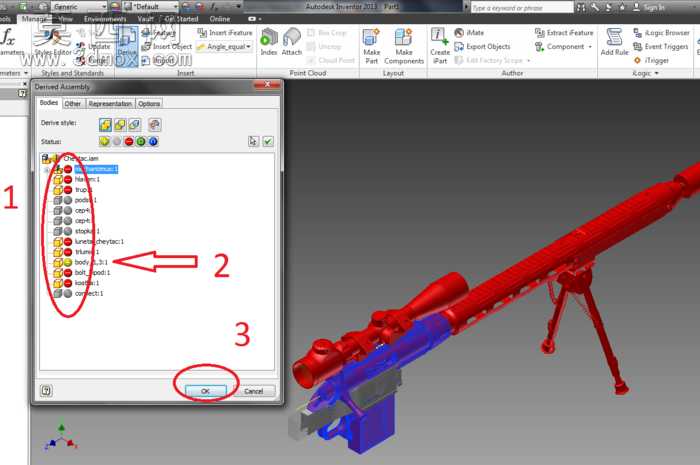
Task: Open the Point Cloud Index tool
Action: coord(268,42)
